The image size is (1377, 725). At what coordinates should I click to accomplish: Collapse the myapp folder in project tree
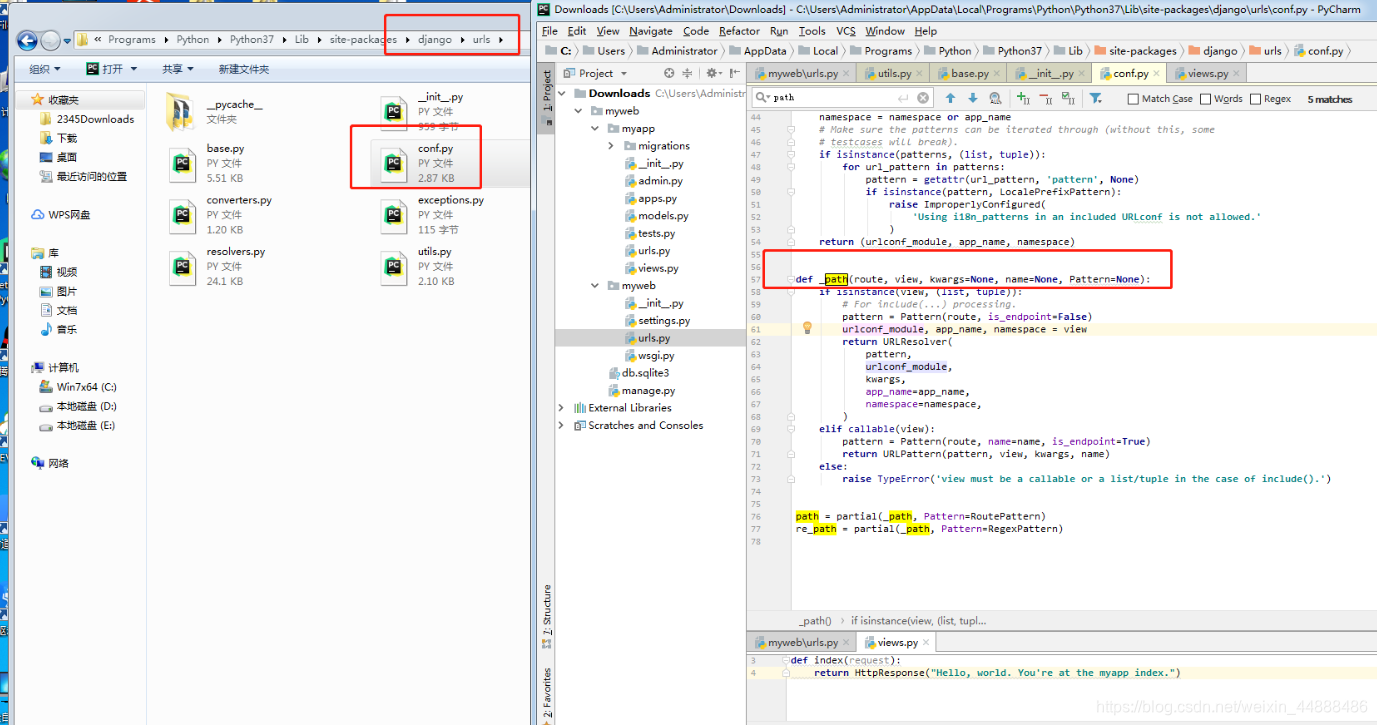[x=596, y=128]
